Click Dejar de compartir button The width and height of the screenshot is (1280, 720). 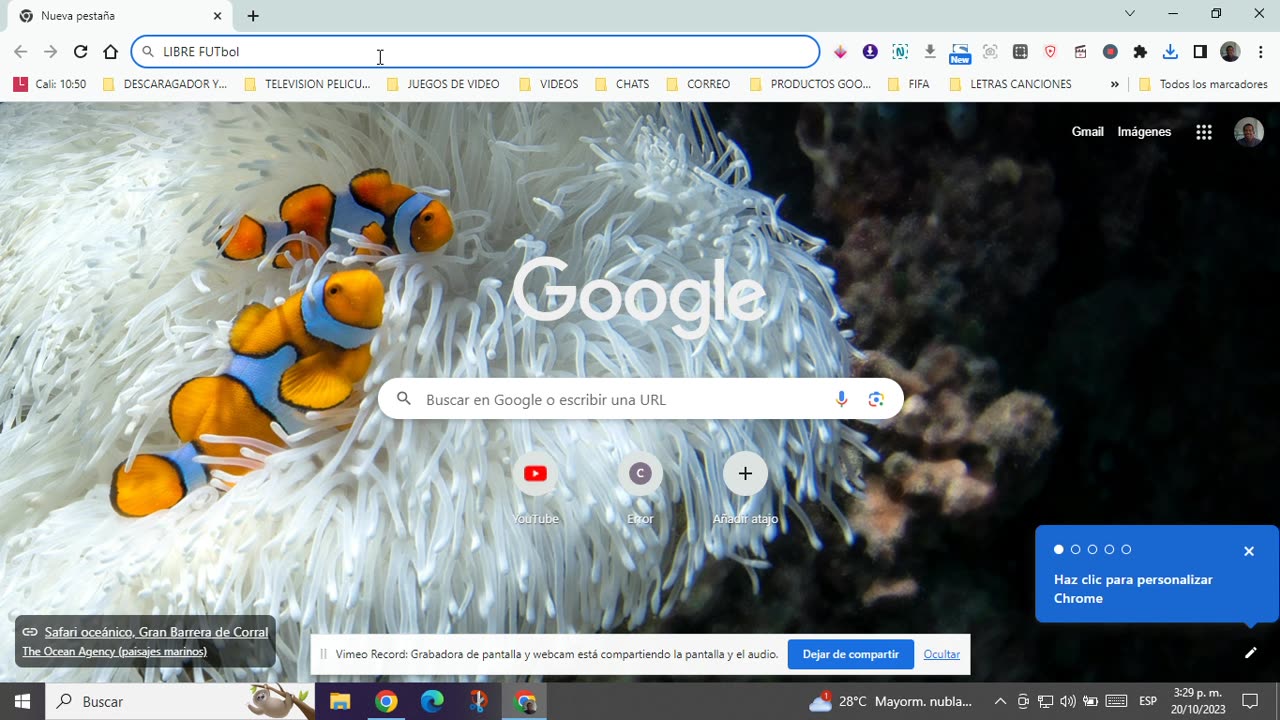[x=851, y=654]
